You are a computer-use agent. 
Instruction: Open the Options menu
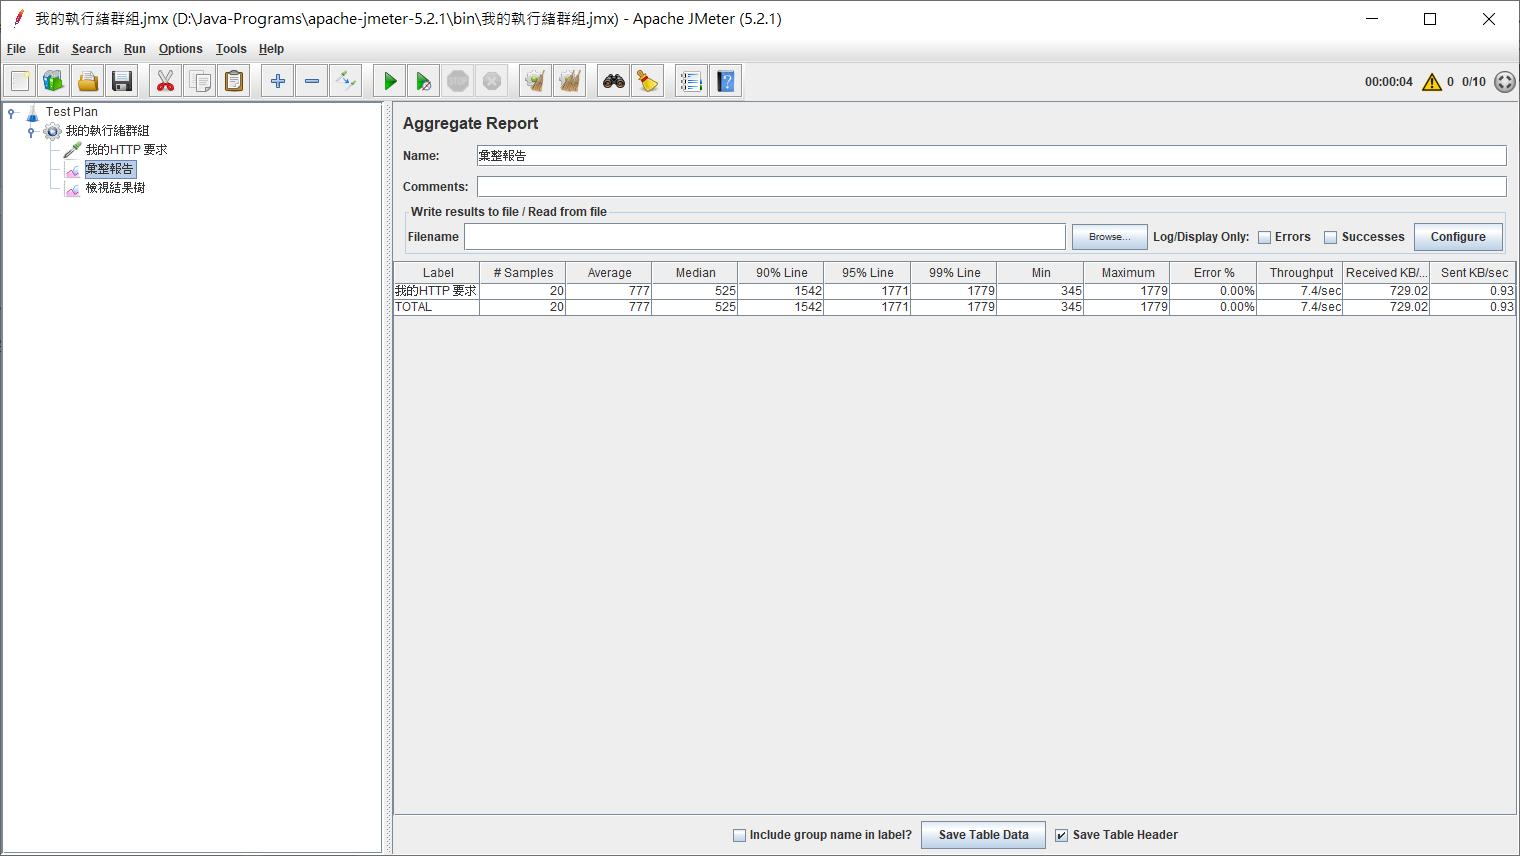[x=180, y=48]
